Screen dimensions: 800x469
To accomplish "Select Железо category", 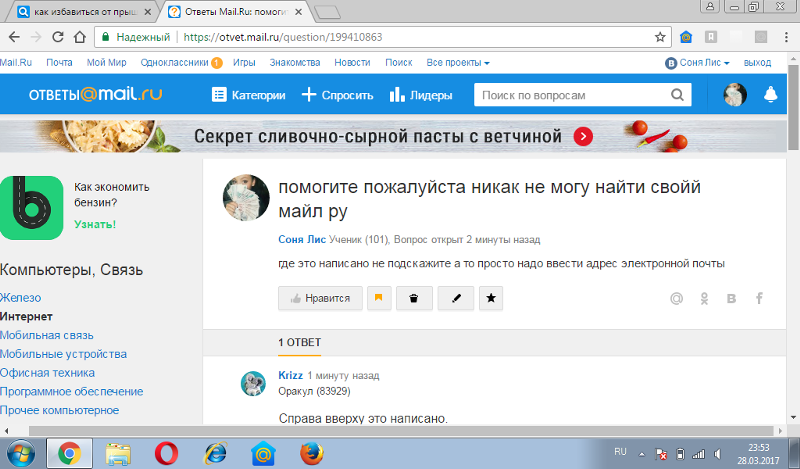I will (x=20, y=298).
